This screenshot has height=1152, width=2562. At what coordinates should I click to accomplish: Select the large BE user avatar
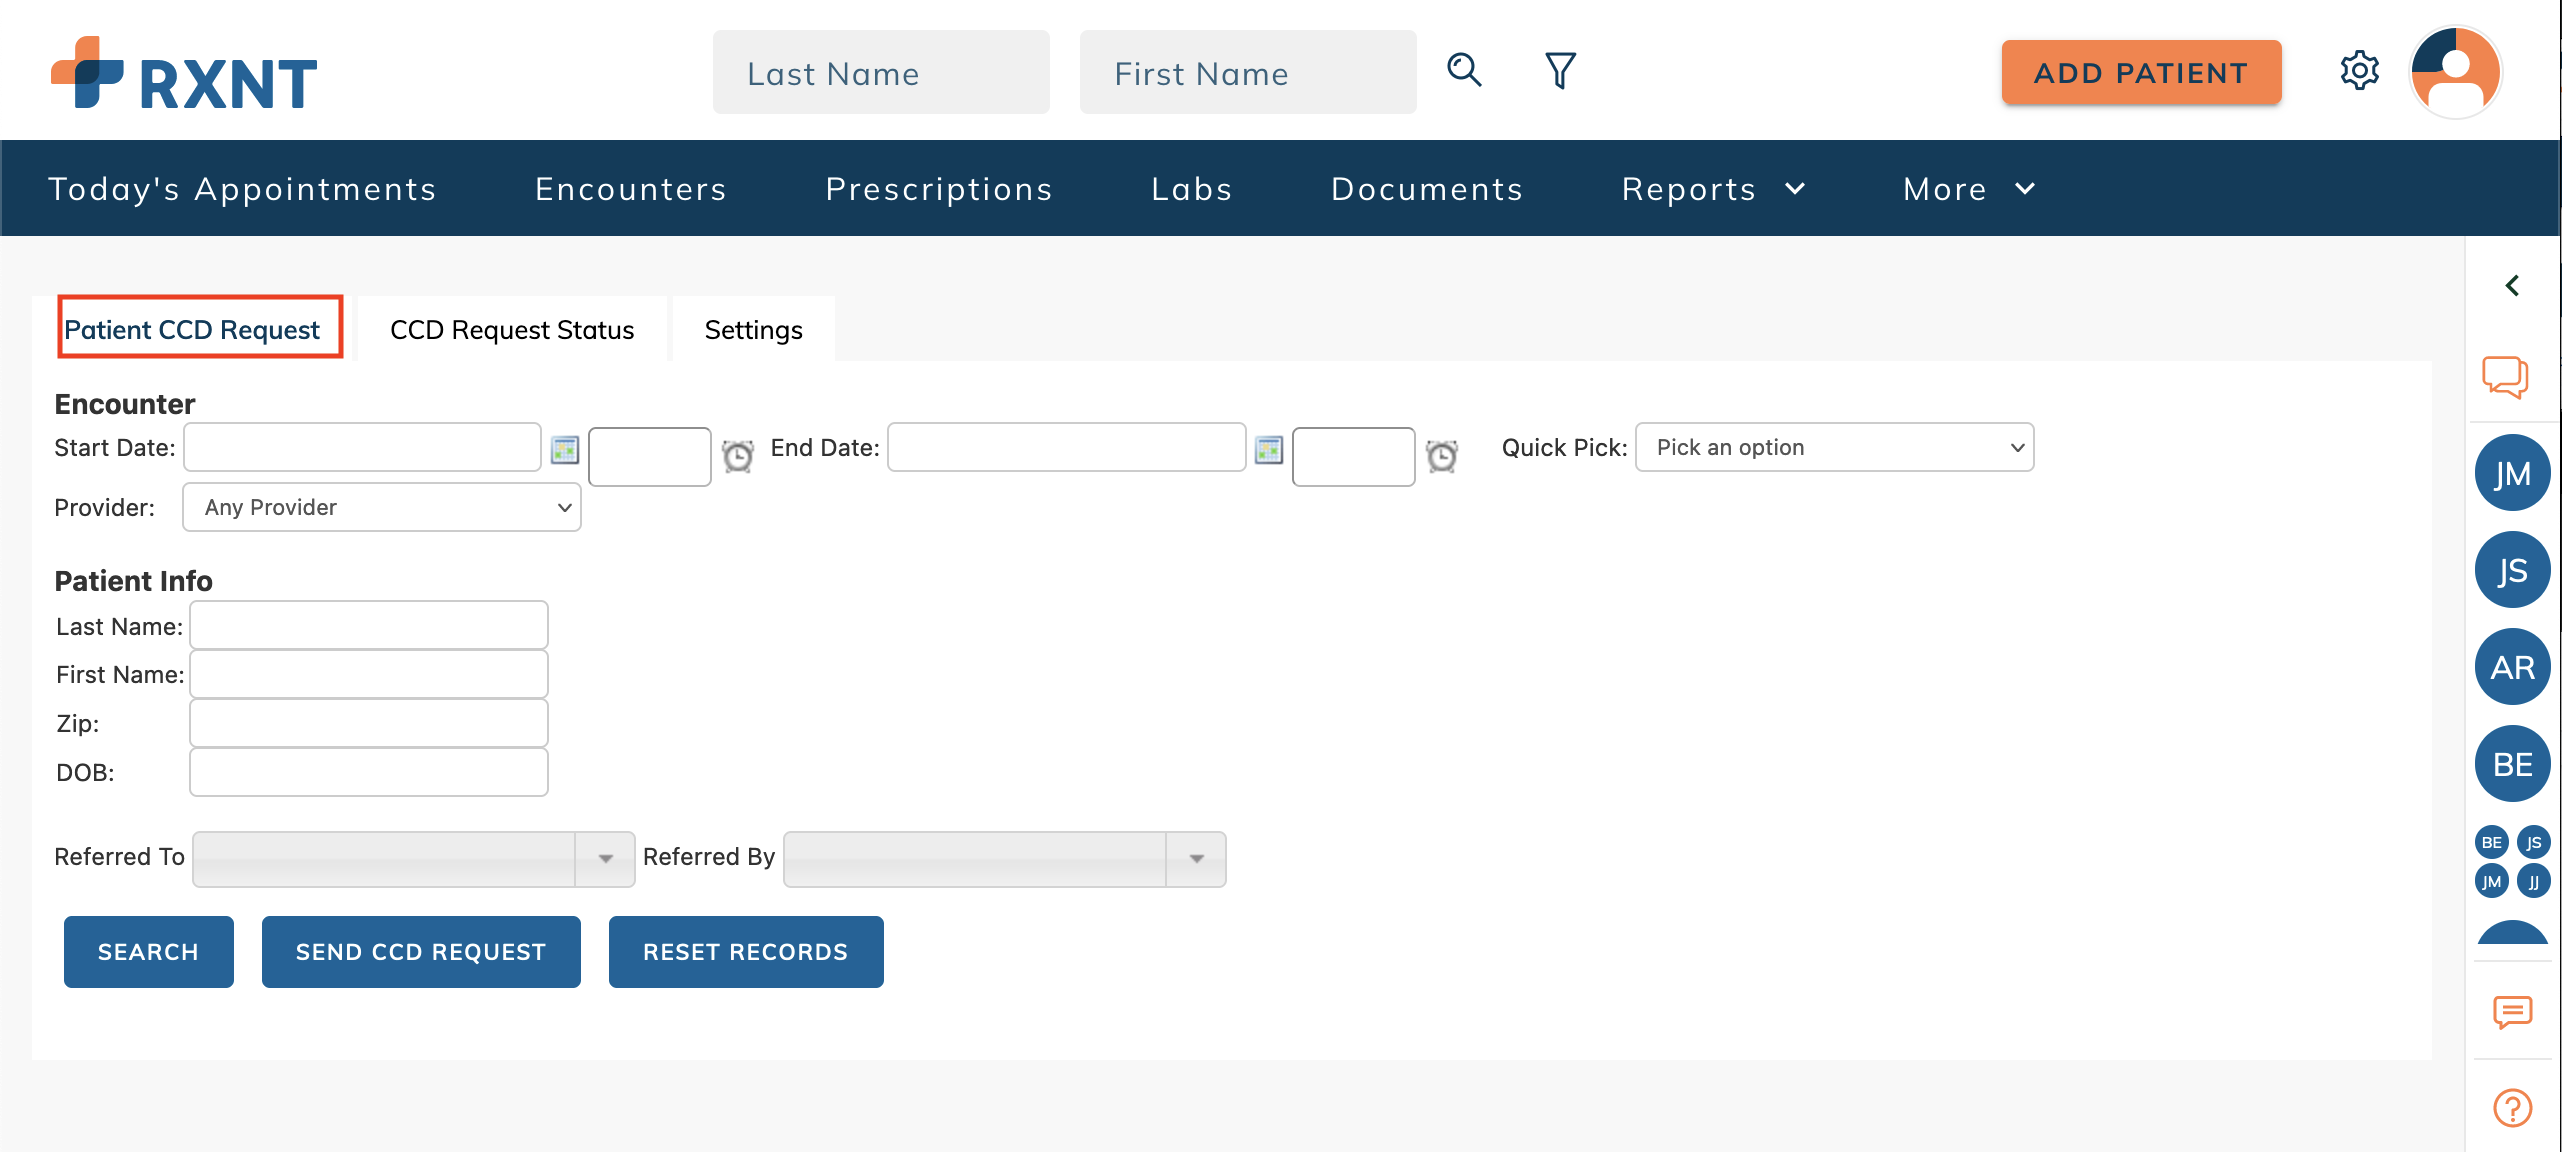pos(2512,764)
